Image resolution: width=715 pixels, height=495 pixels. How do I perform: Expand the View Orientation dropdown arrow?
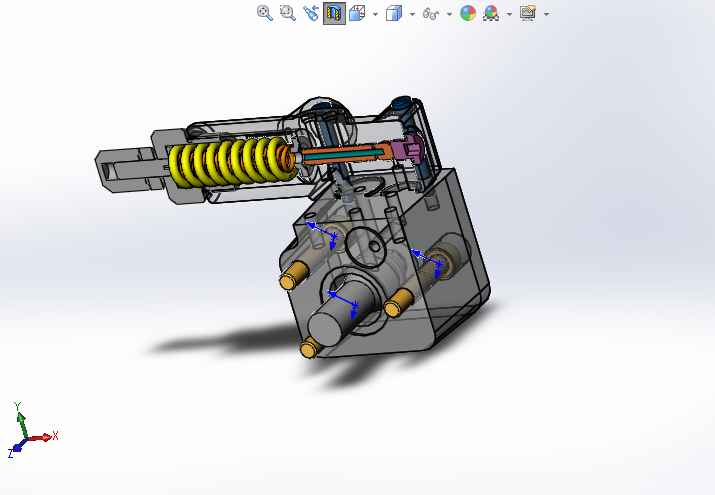point(376,14)
